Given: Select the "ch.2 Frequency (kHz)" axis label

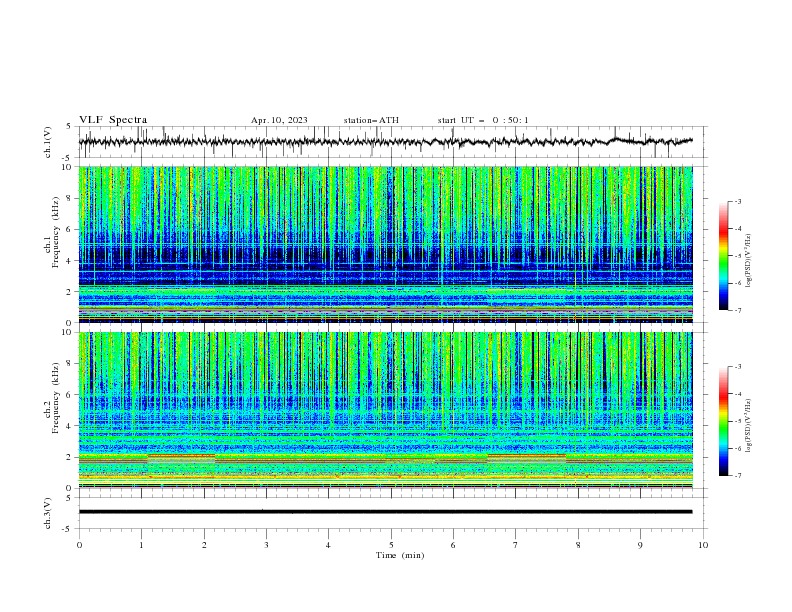Looking at the screenshot, I should pos(52,397).
